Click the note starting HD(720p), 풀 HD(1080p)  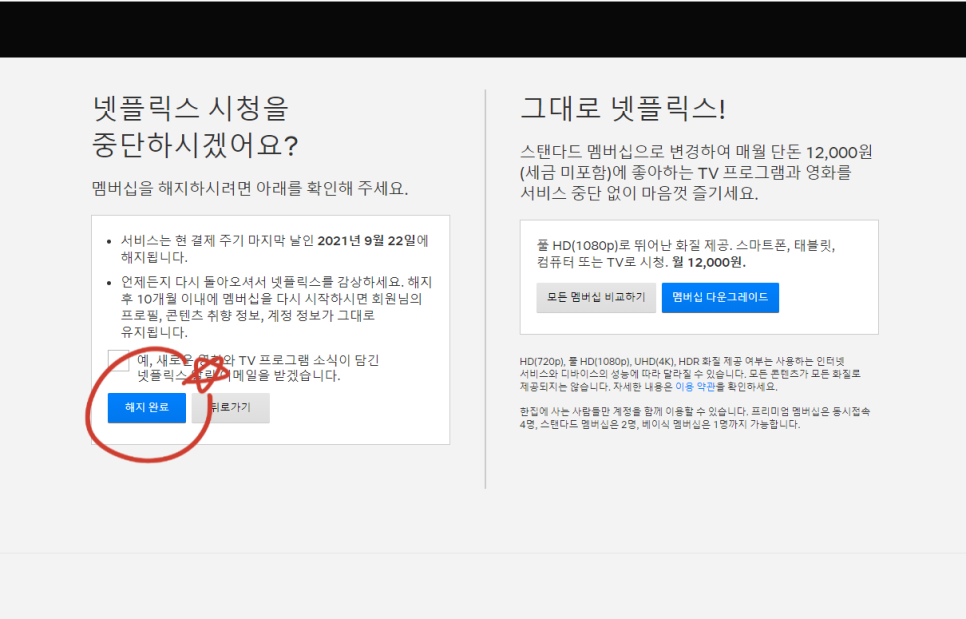[690, 374]
